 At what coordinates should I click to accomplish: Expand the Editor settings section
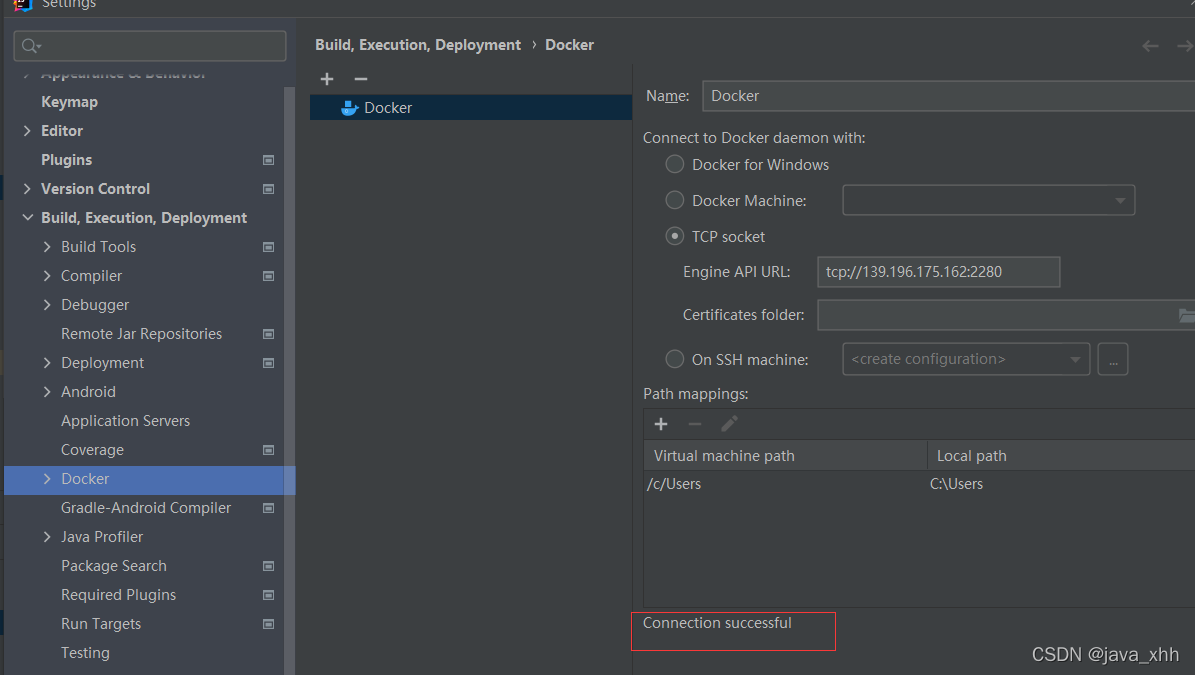[27, 131]
